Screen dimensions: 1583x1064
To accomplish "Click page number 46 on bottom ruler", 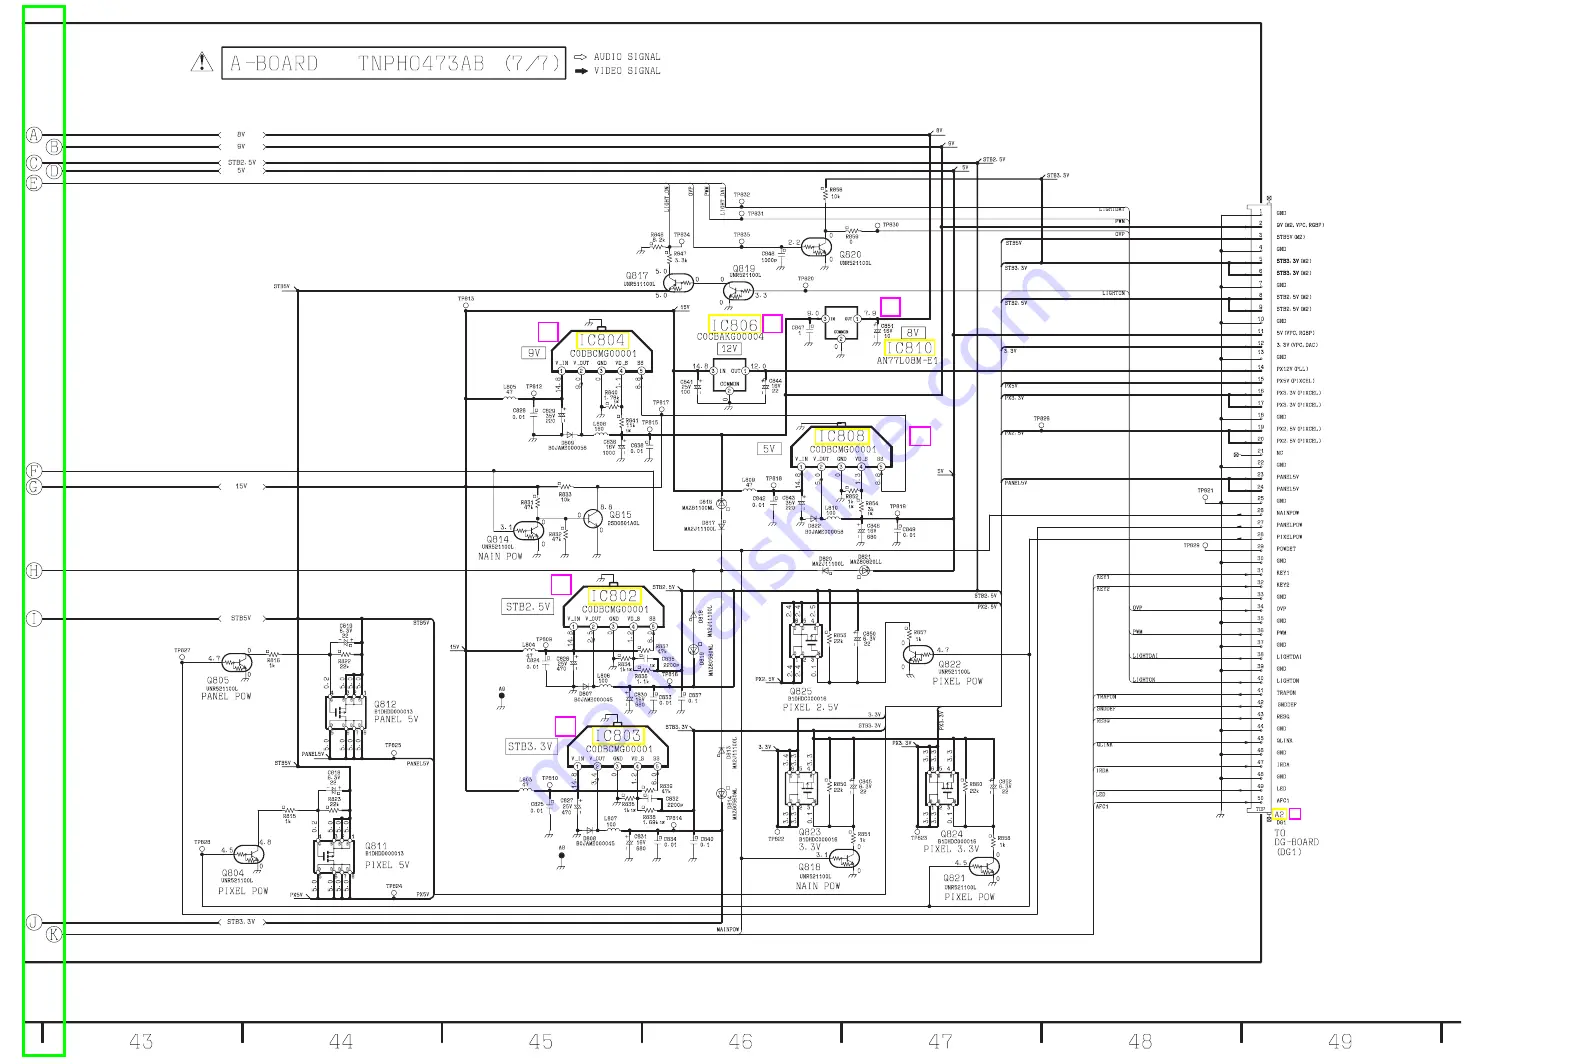I will [741, 1042].
